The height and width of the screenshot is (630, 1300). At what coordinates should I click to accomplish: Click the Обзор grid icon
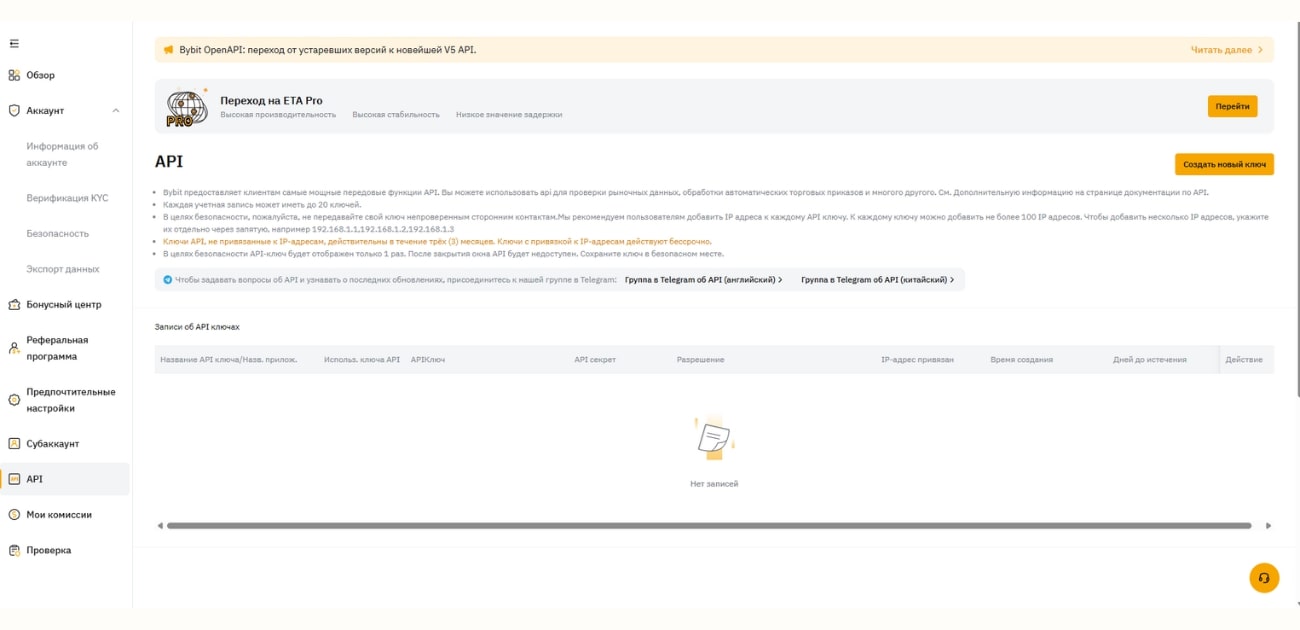14,75
